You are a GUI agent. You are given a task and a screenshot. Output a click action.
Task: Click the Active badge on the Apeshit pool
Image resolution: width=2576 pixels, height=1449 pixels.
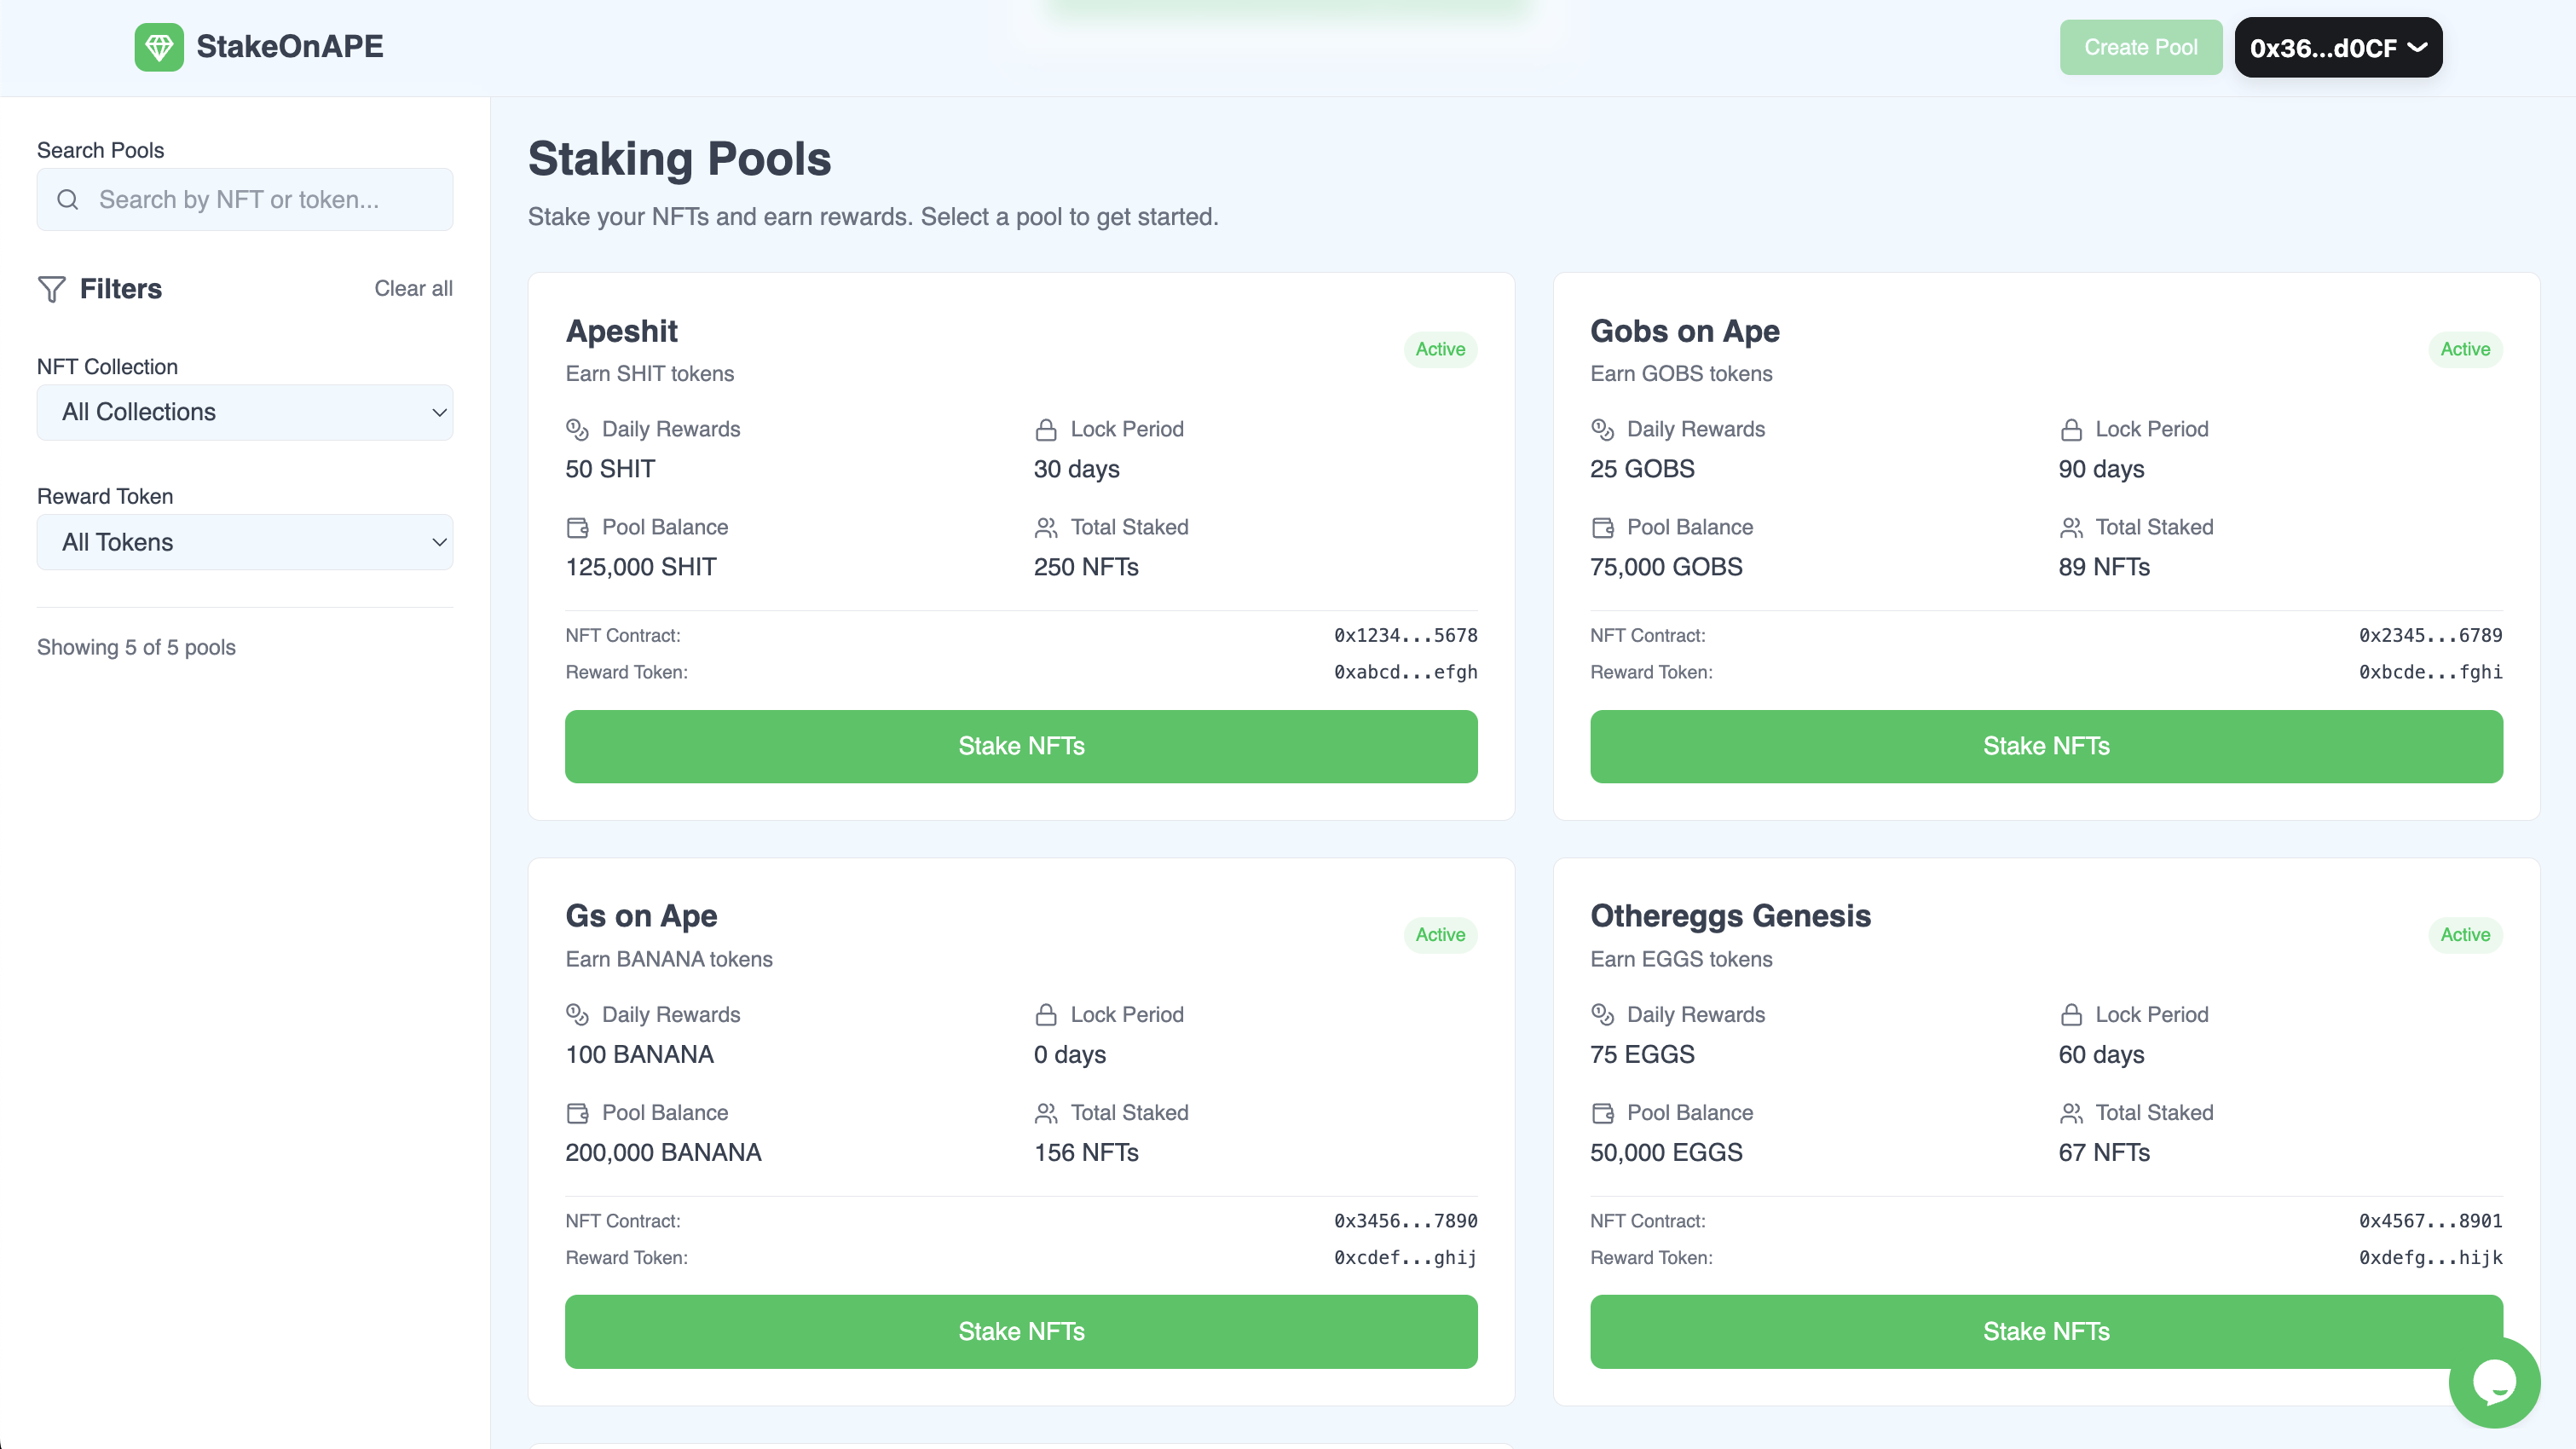(x=1440, y=349)
